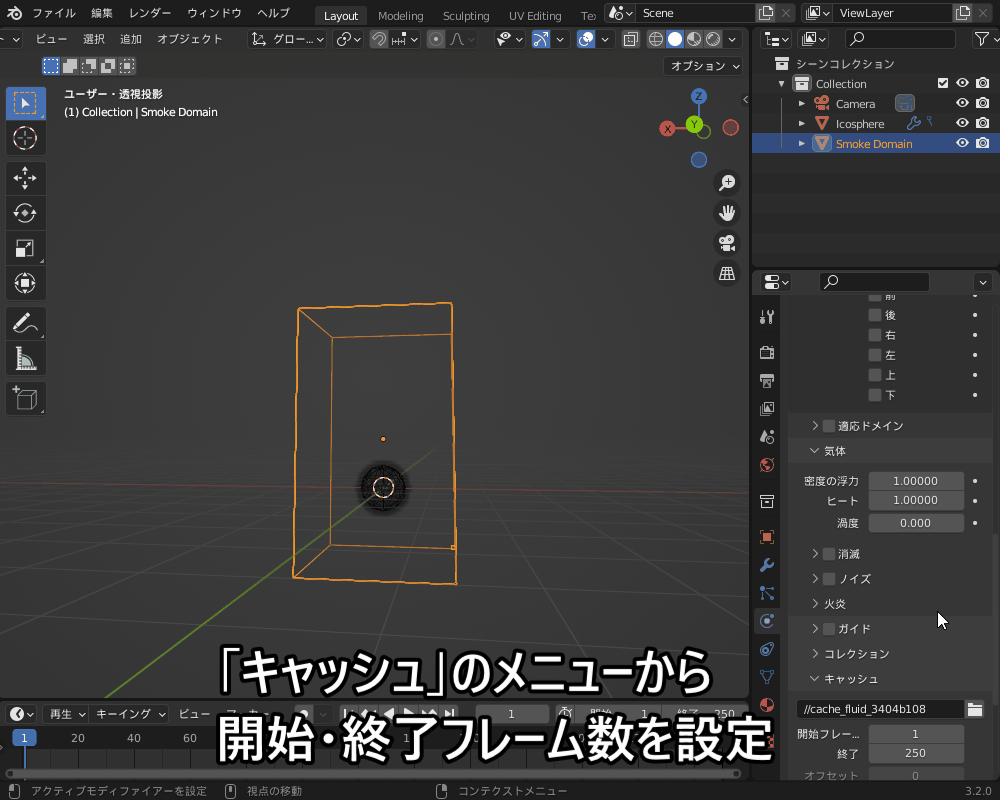Image resolution: width=1000 pixels, height=800 pixels.
Task: Open the cache folder browser icon
Action: [x=975, y=708]
